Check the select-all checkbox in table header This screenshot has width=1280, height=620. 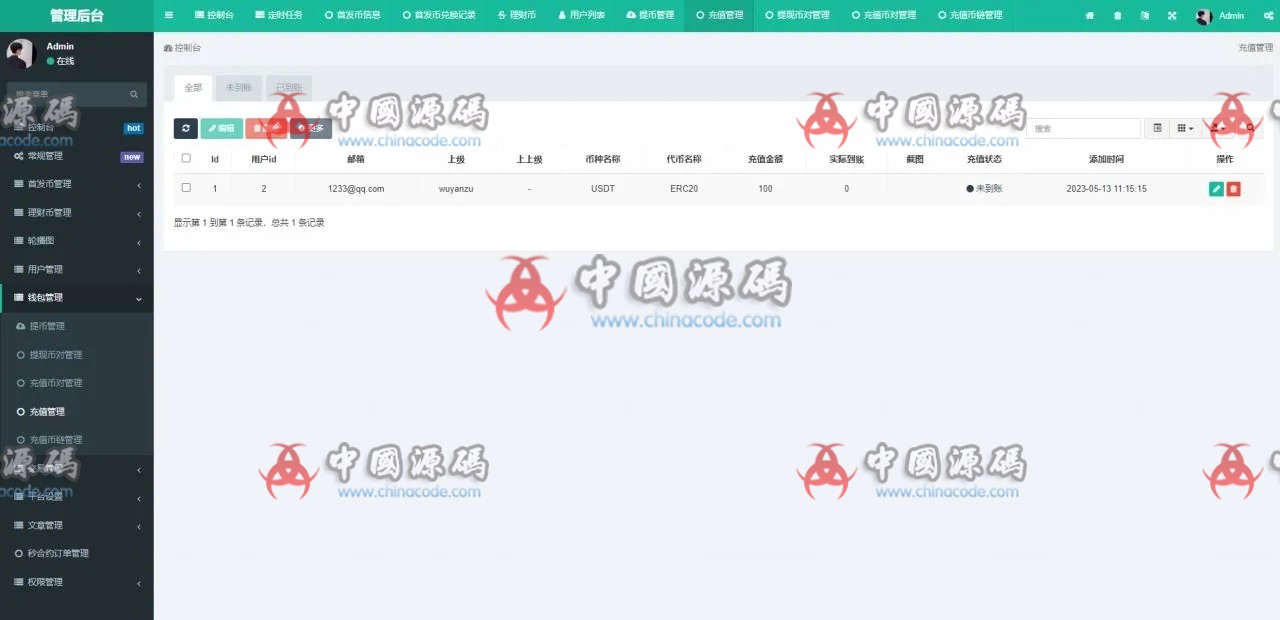[x=186, y=158]
